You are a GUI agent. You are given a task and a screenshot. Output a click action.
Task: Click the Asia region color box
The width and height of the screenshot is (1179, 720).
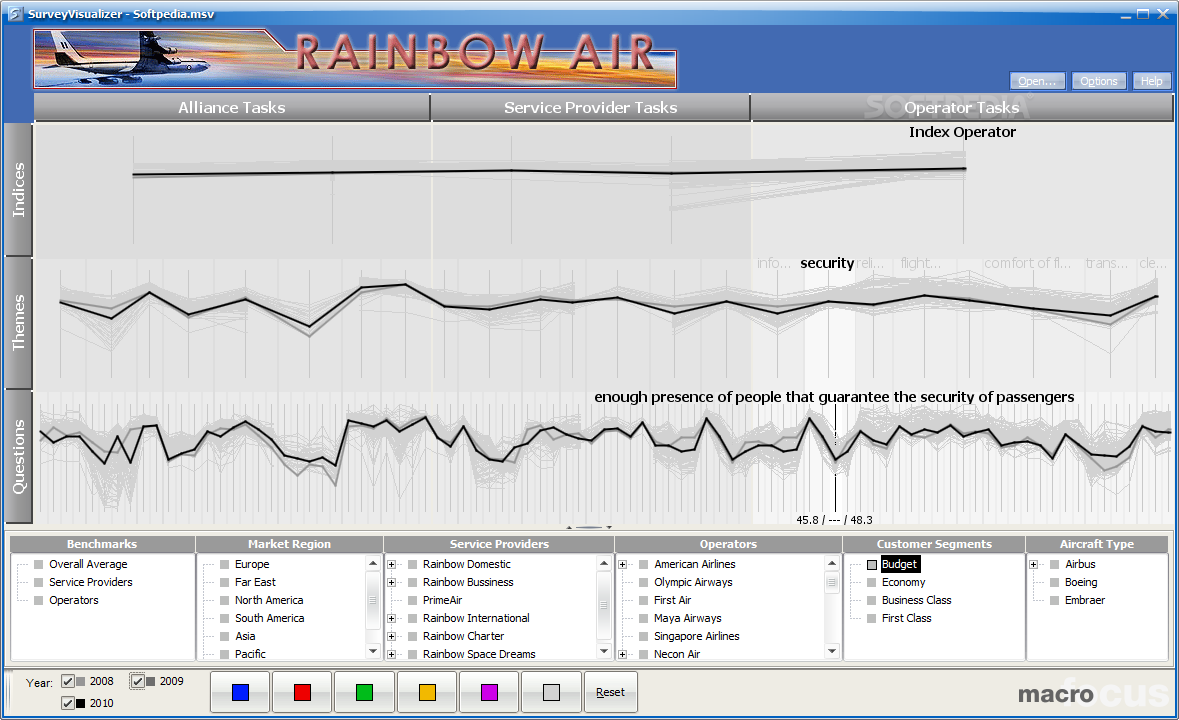pyautogui.click(x=225, y=637)
